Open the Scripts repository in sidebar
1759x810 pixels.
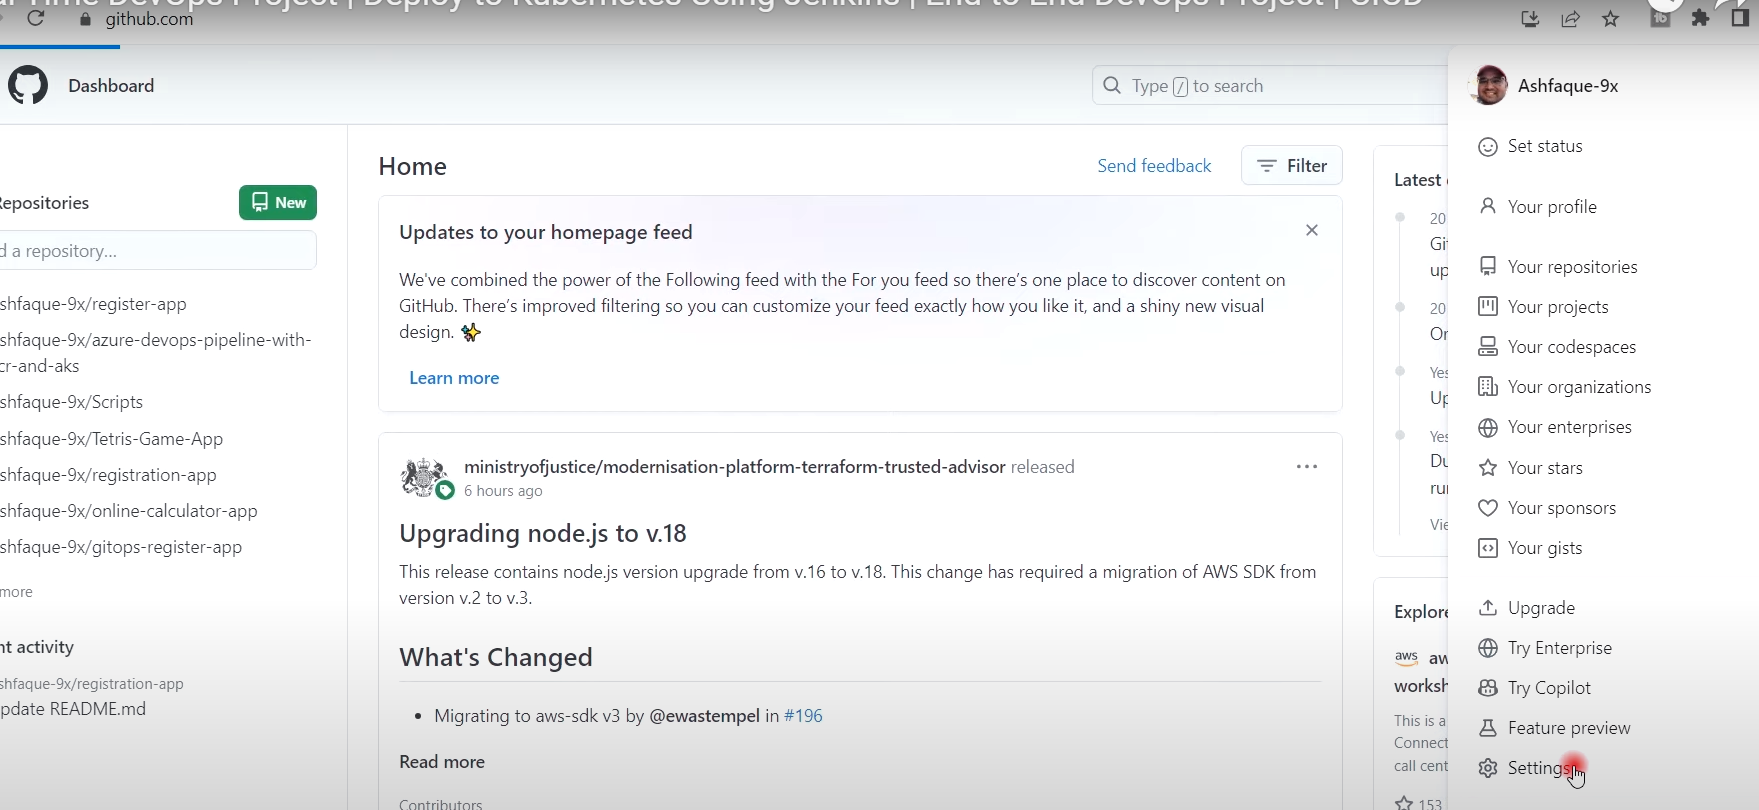point(72,402)
